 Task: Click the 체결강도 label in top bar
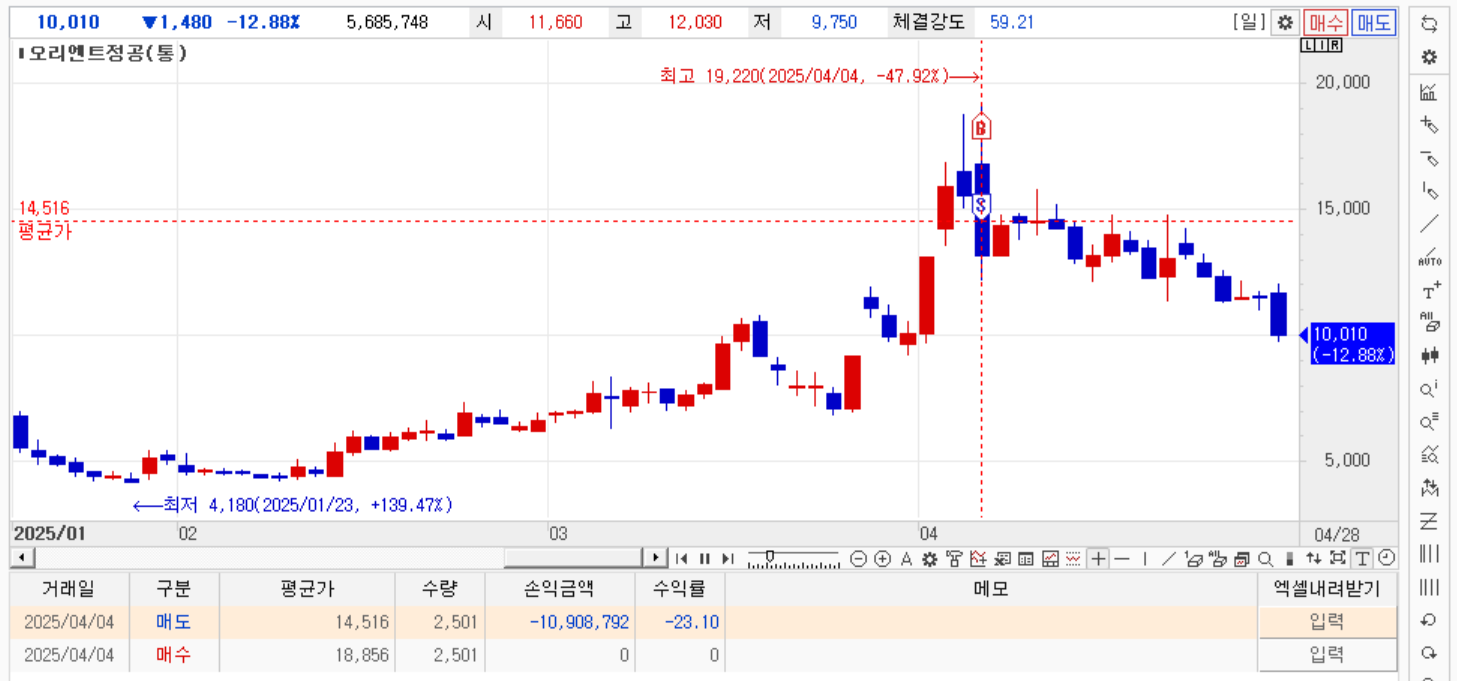(x=929, y=22)
